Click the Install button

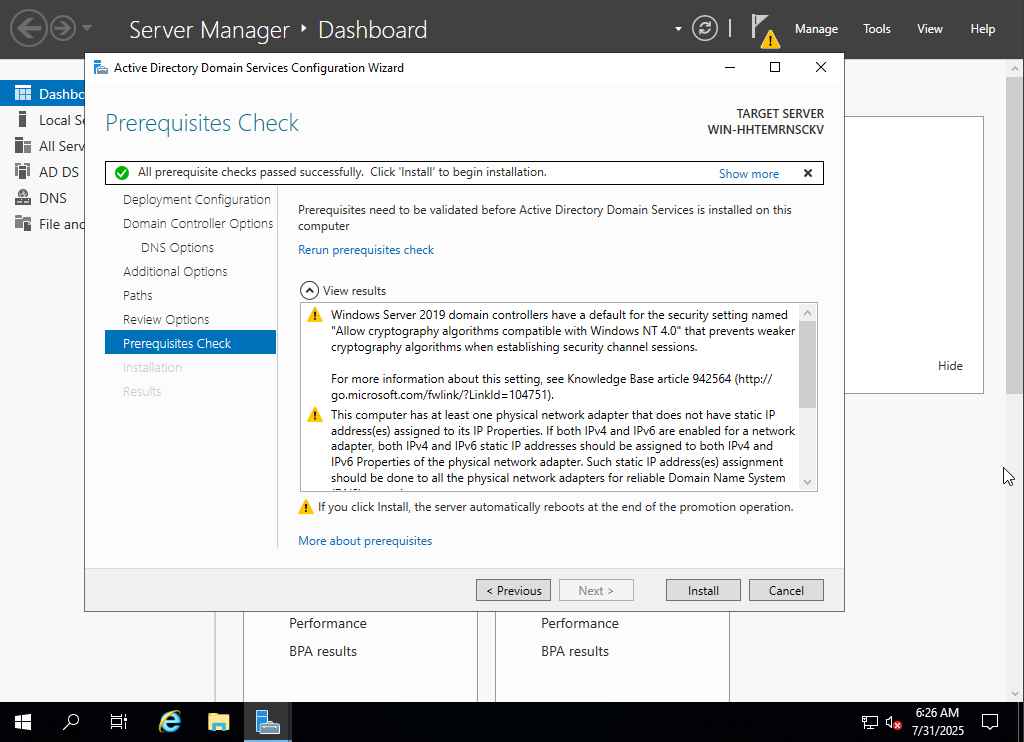(703, 591)
